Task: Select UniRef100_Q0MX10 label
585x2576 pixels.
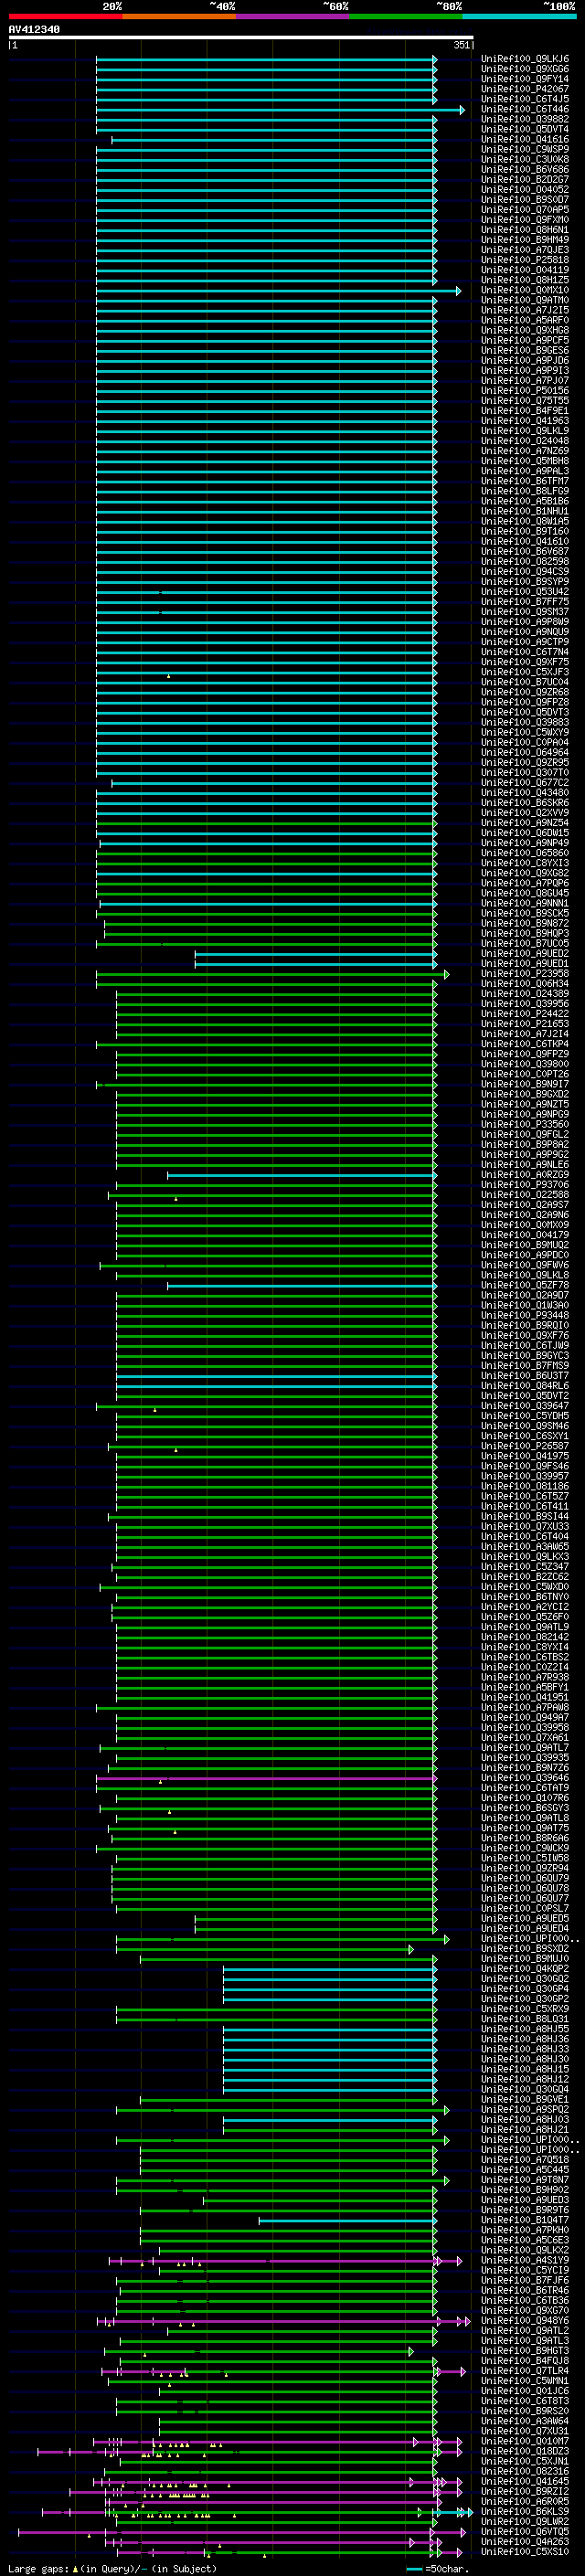Action: tap(525, 290)
